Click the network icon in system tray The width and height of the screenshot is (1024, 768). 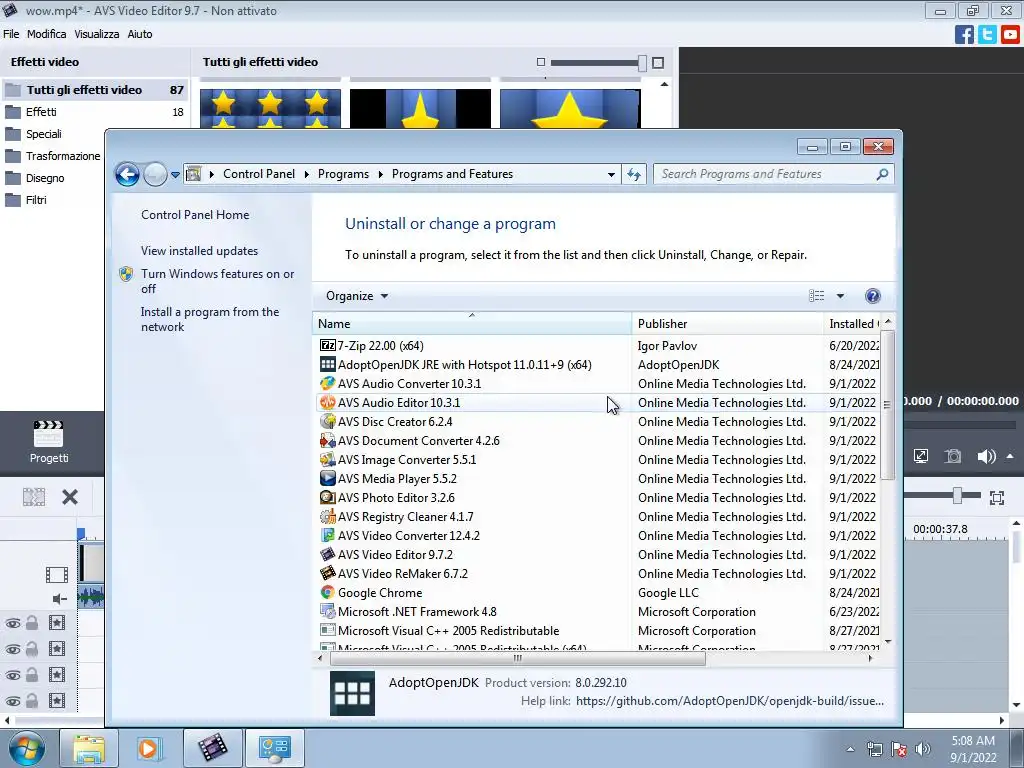[x=874, y=749]
